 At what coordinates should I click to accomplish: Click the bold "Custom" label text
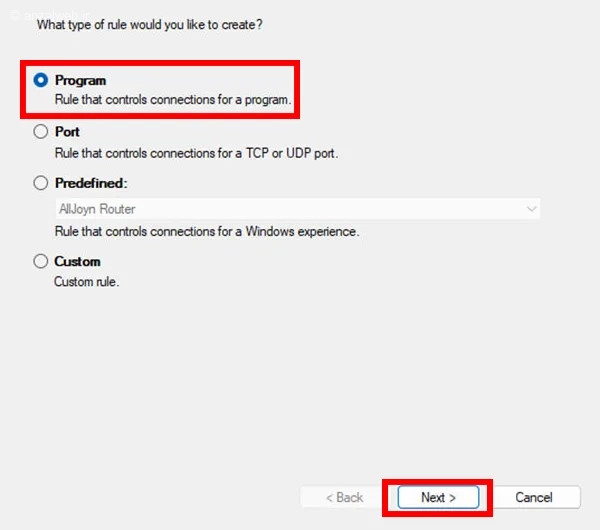pos(77,261)
